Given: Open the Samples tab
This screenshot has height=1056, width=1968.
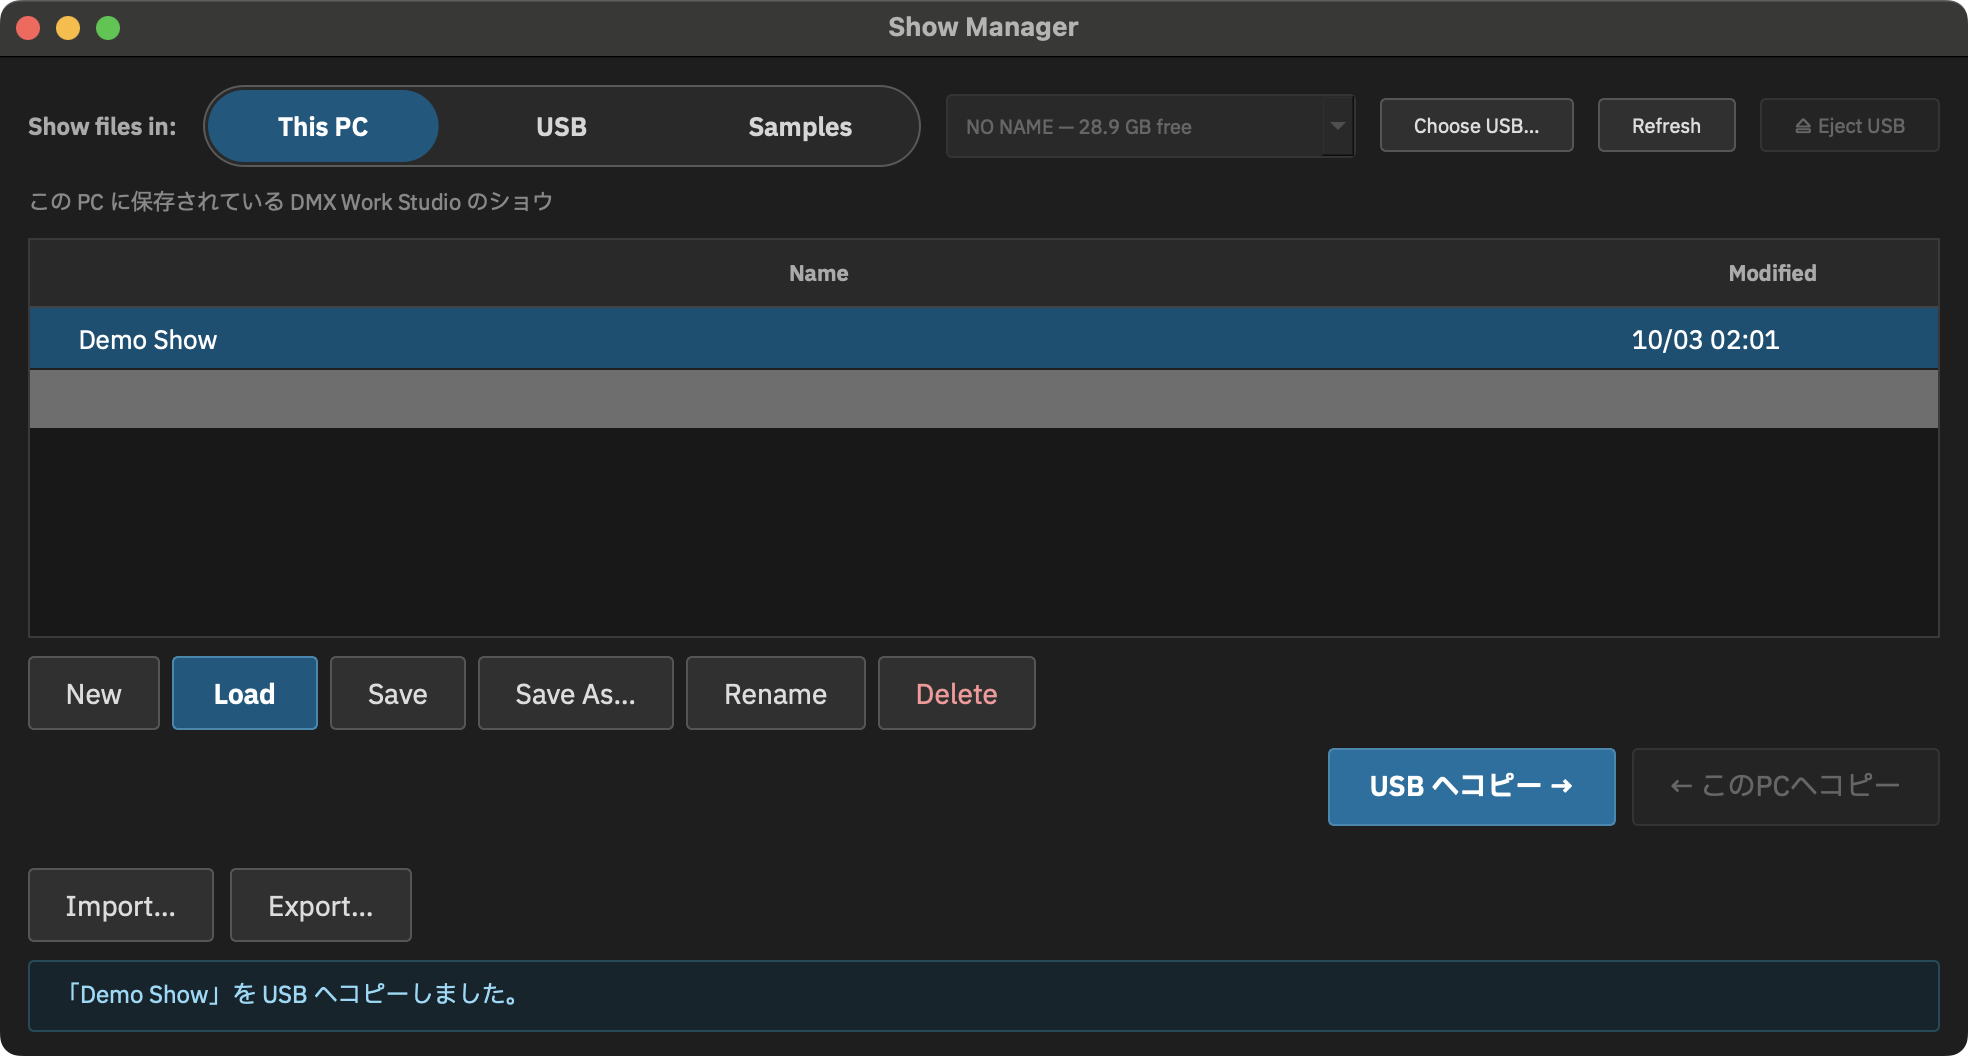Looking at the screenshot, I should click(x=800, y=126).
